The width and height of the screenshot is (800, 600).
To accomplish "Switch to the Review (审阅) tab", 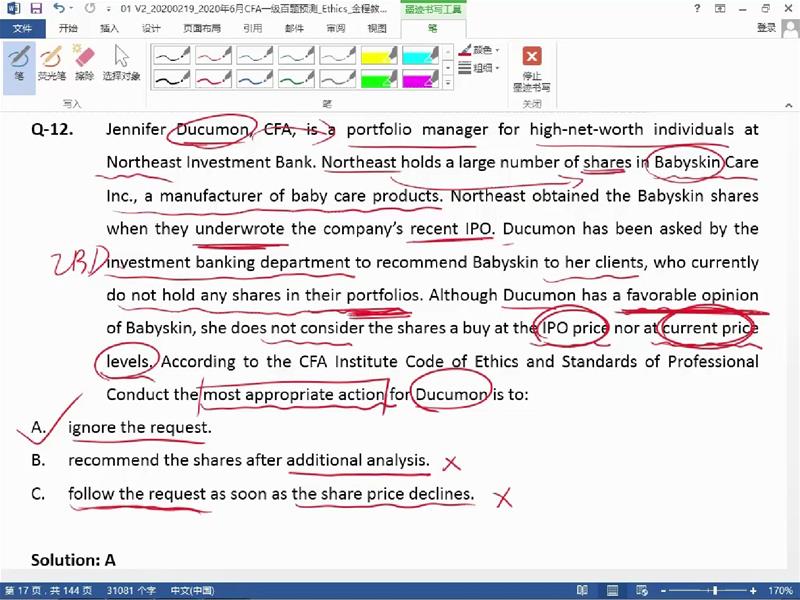I will click(x=336, y=29).
